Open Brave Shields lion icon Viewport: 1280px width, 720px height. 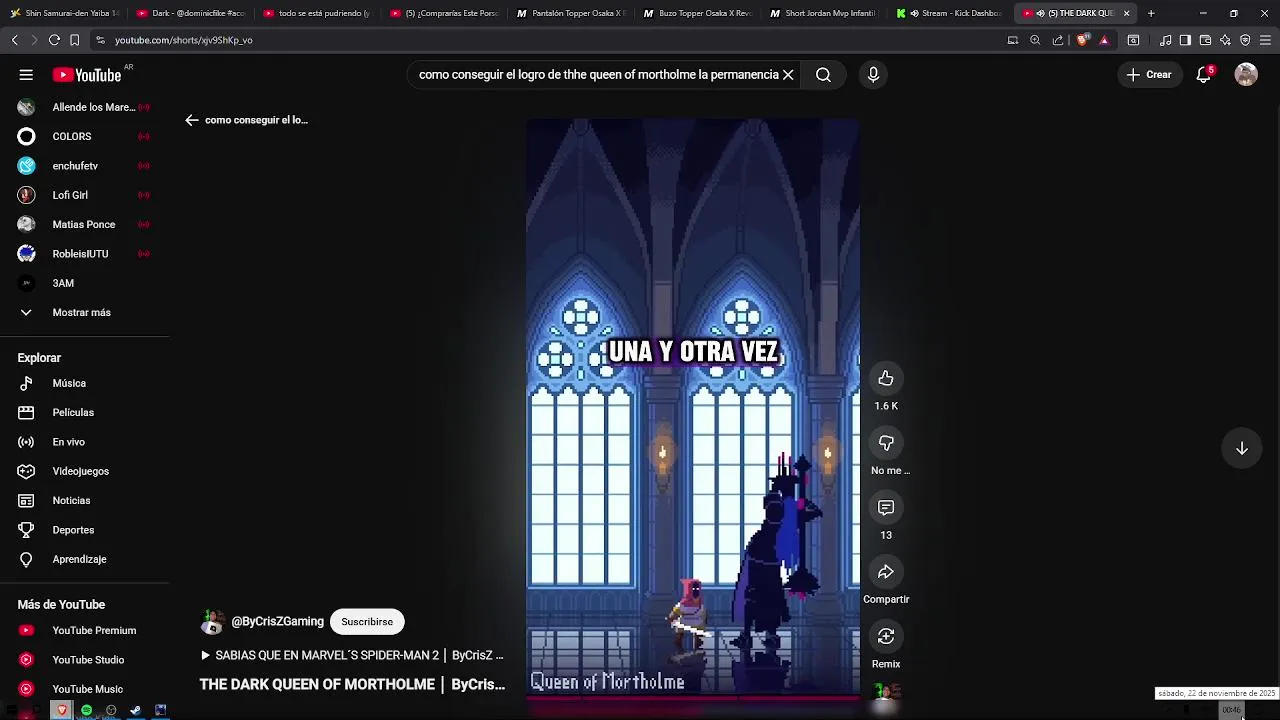[1083, 40]
